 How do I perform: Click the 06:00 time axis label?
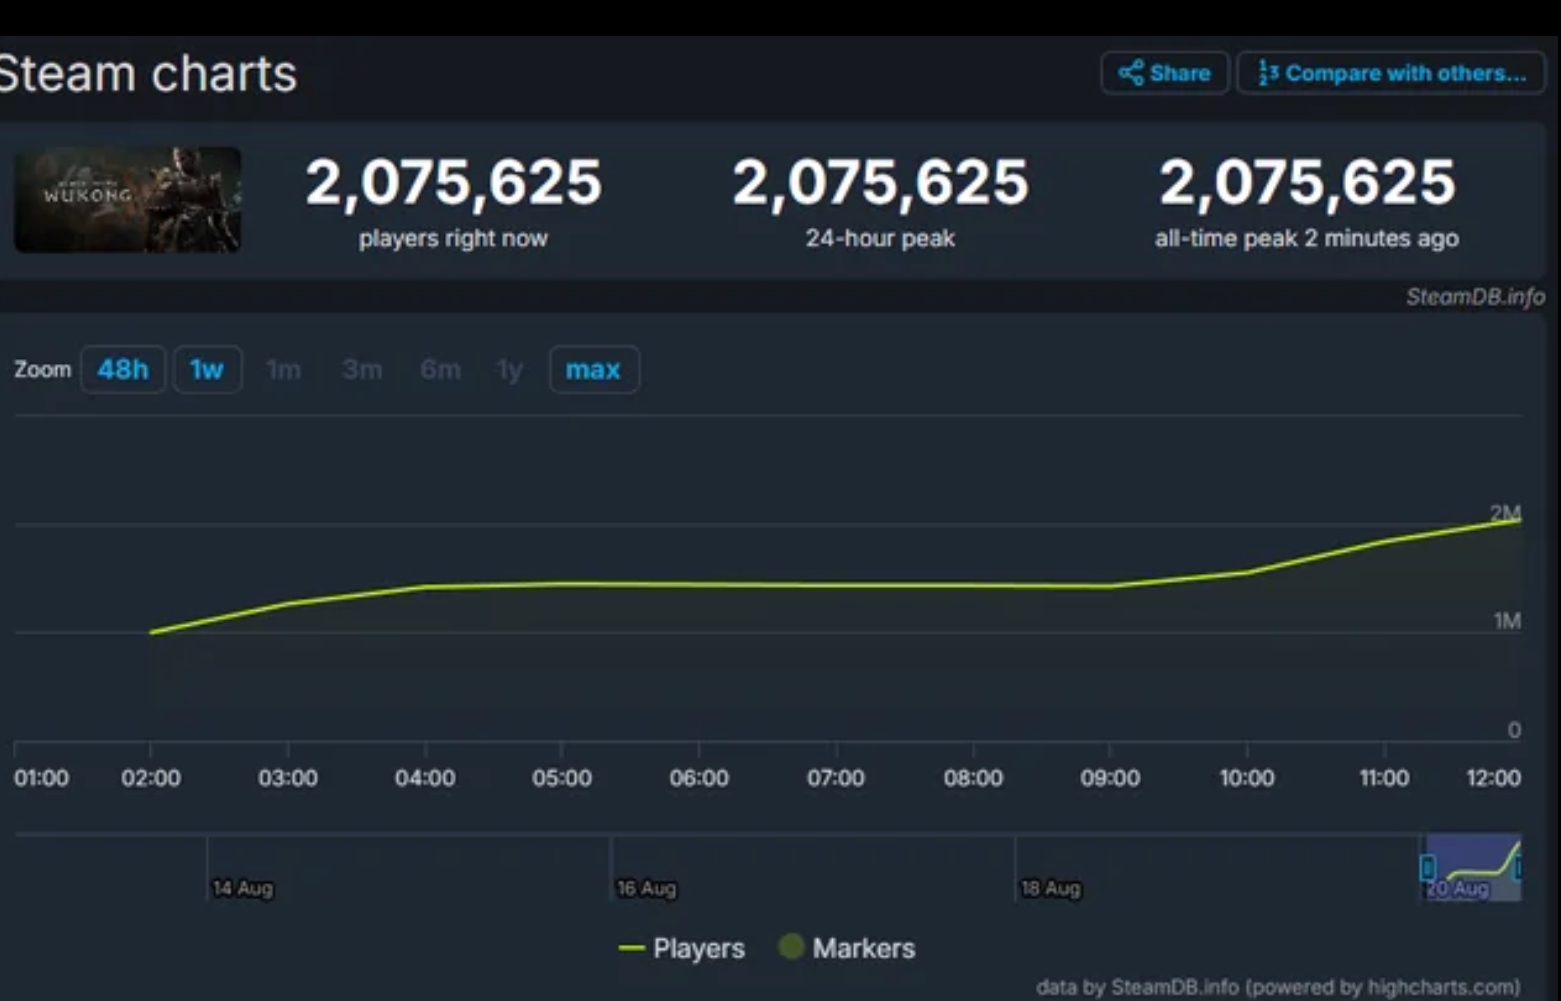[x=699, y=778]
